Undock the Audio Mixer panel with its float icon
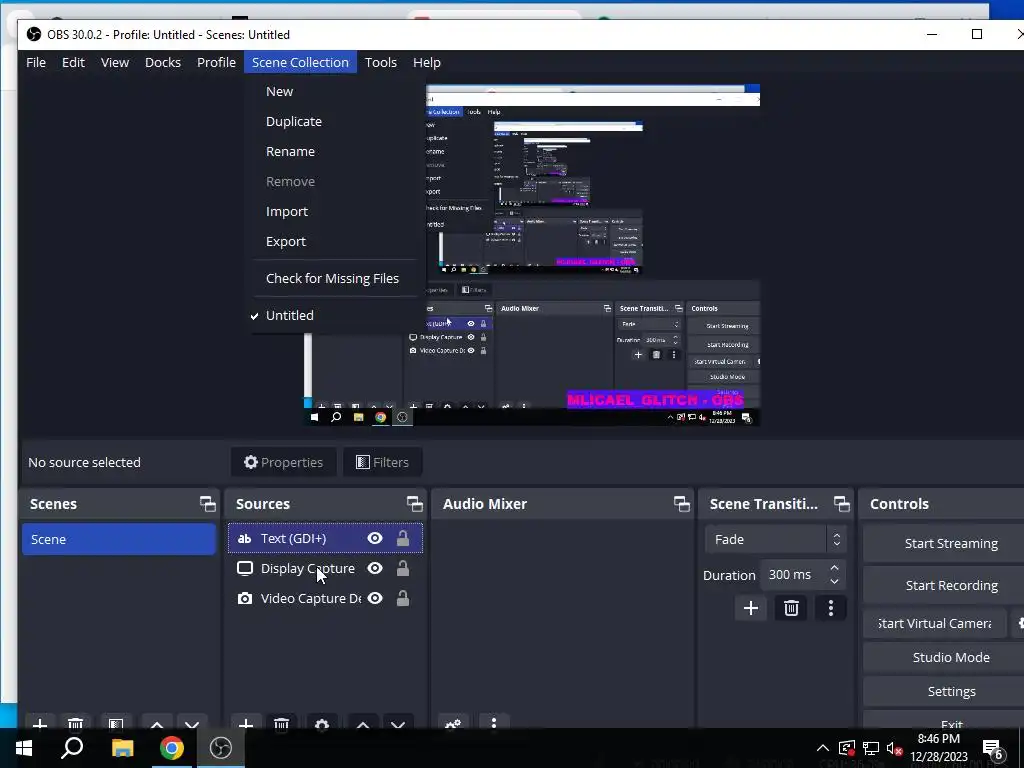The image size is (1024, 768). [682, 504]
